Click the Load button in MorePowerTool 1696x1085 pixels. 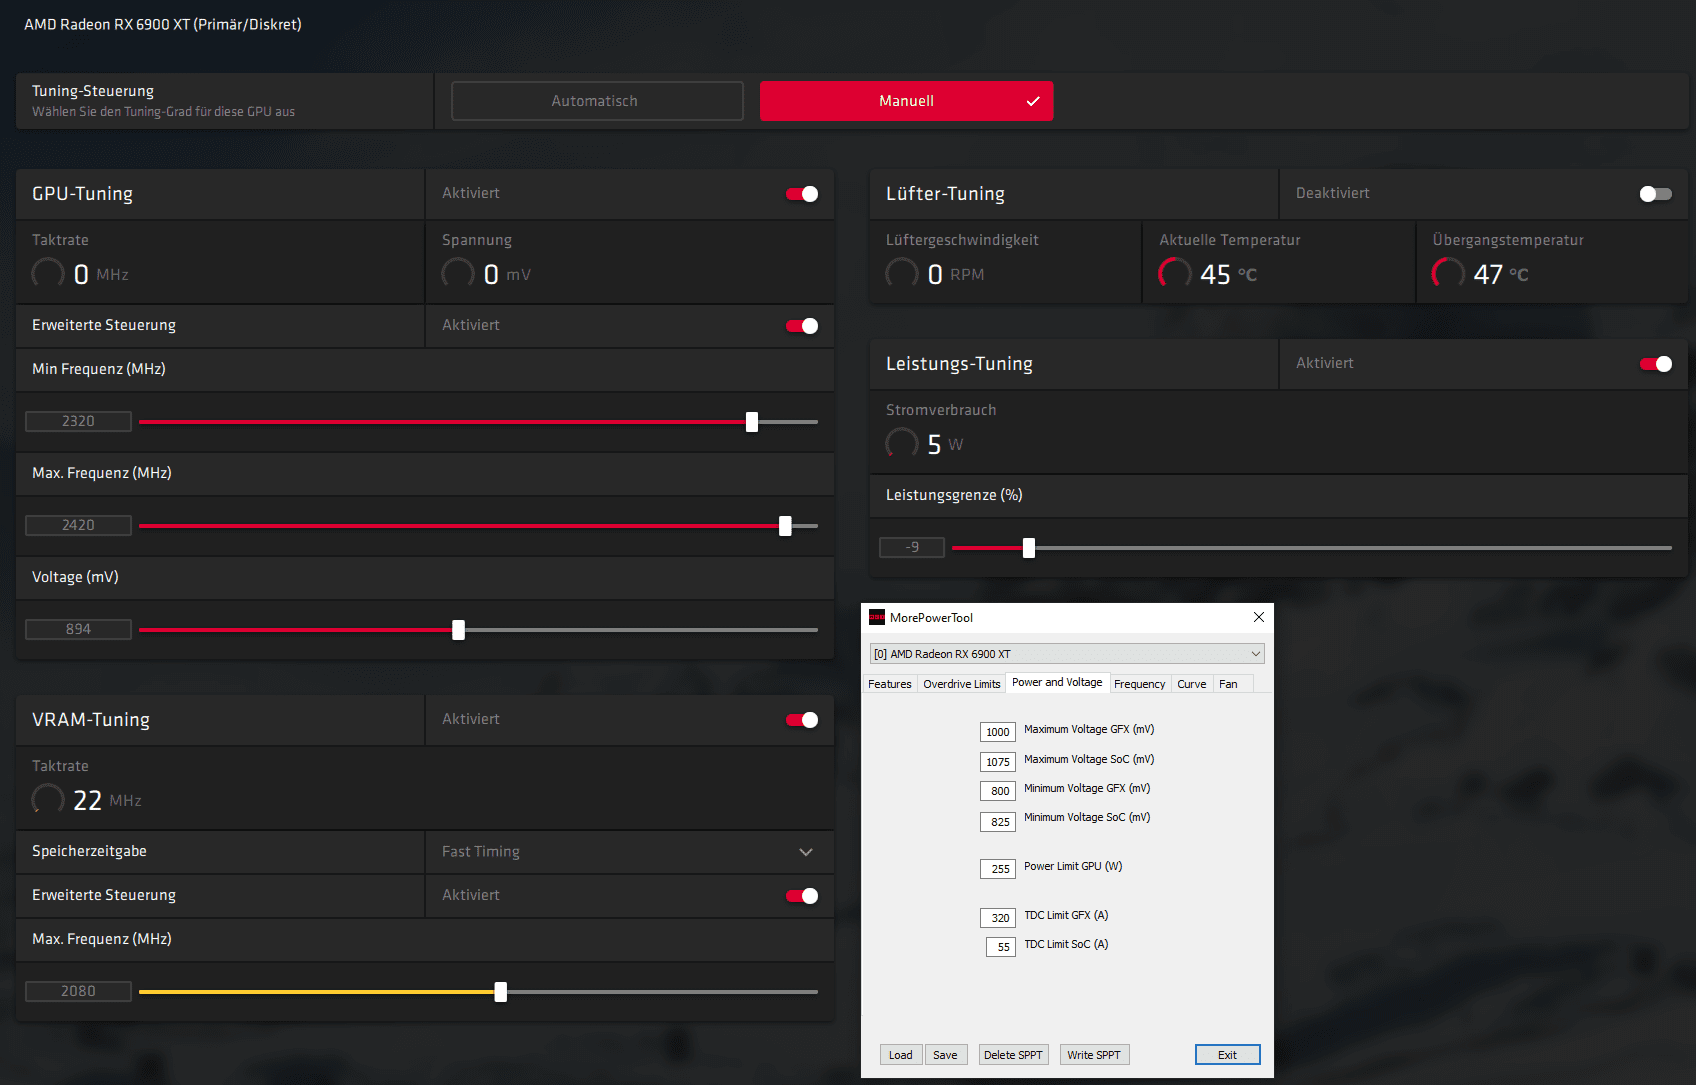(901, 1055)
